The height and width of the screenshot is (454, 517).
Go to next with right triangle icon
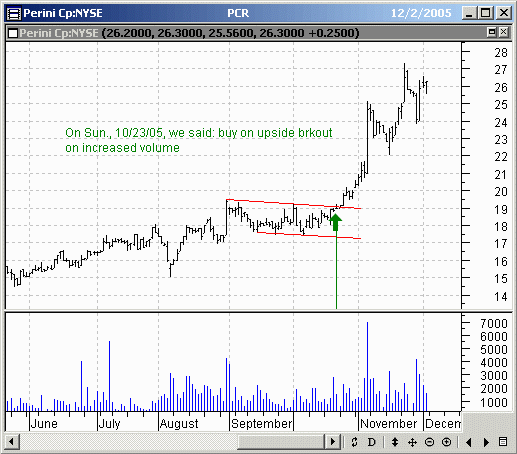click(486, 442)
